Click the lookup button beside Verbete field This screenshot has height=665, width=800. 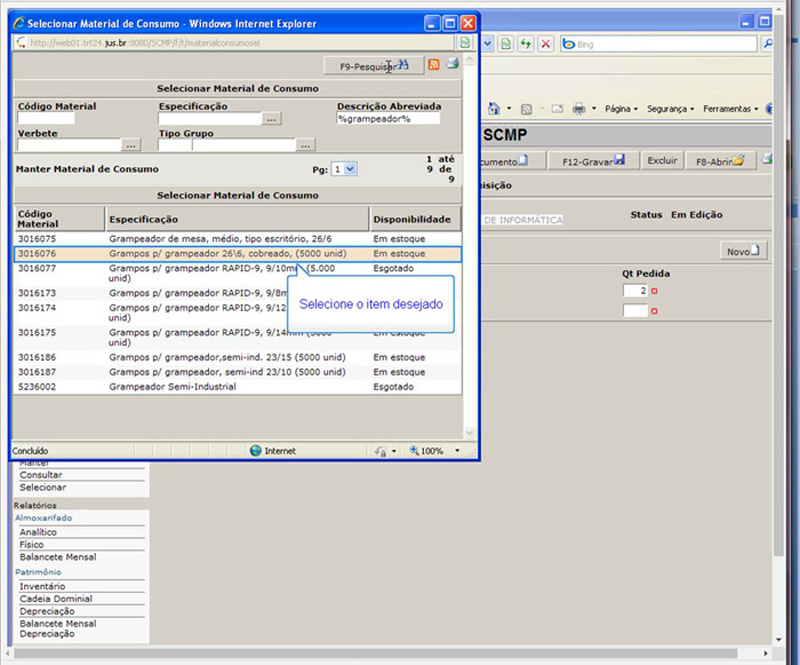point(131,145)
